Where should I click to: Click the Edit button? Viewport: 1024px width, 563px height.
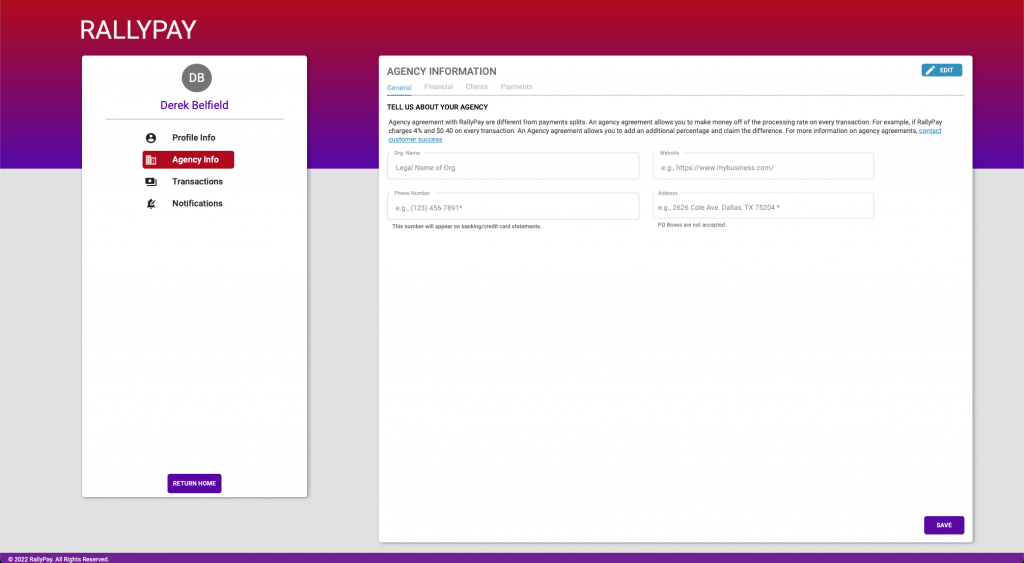[942, 70]
